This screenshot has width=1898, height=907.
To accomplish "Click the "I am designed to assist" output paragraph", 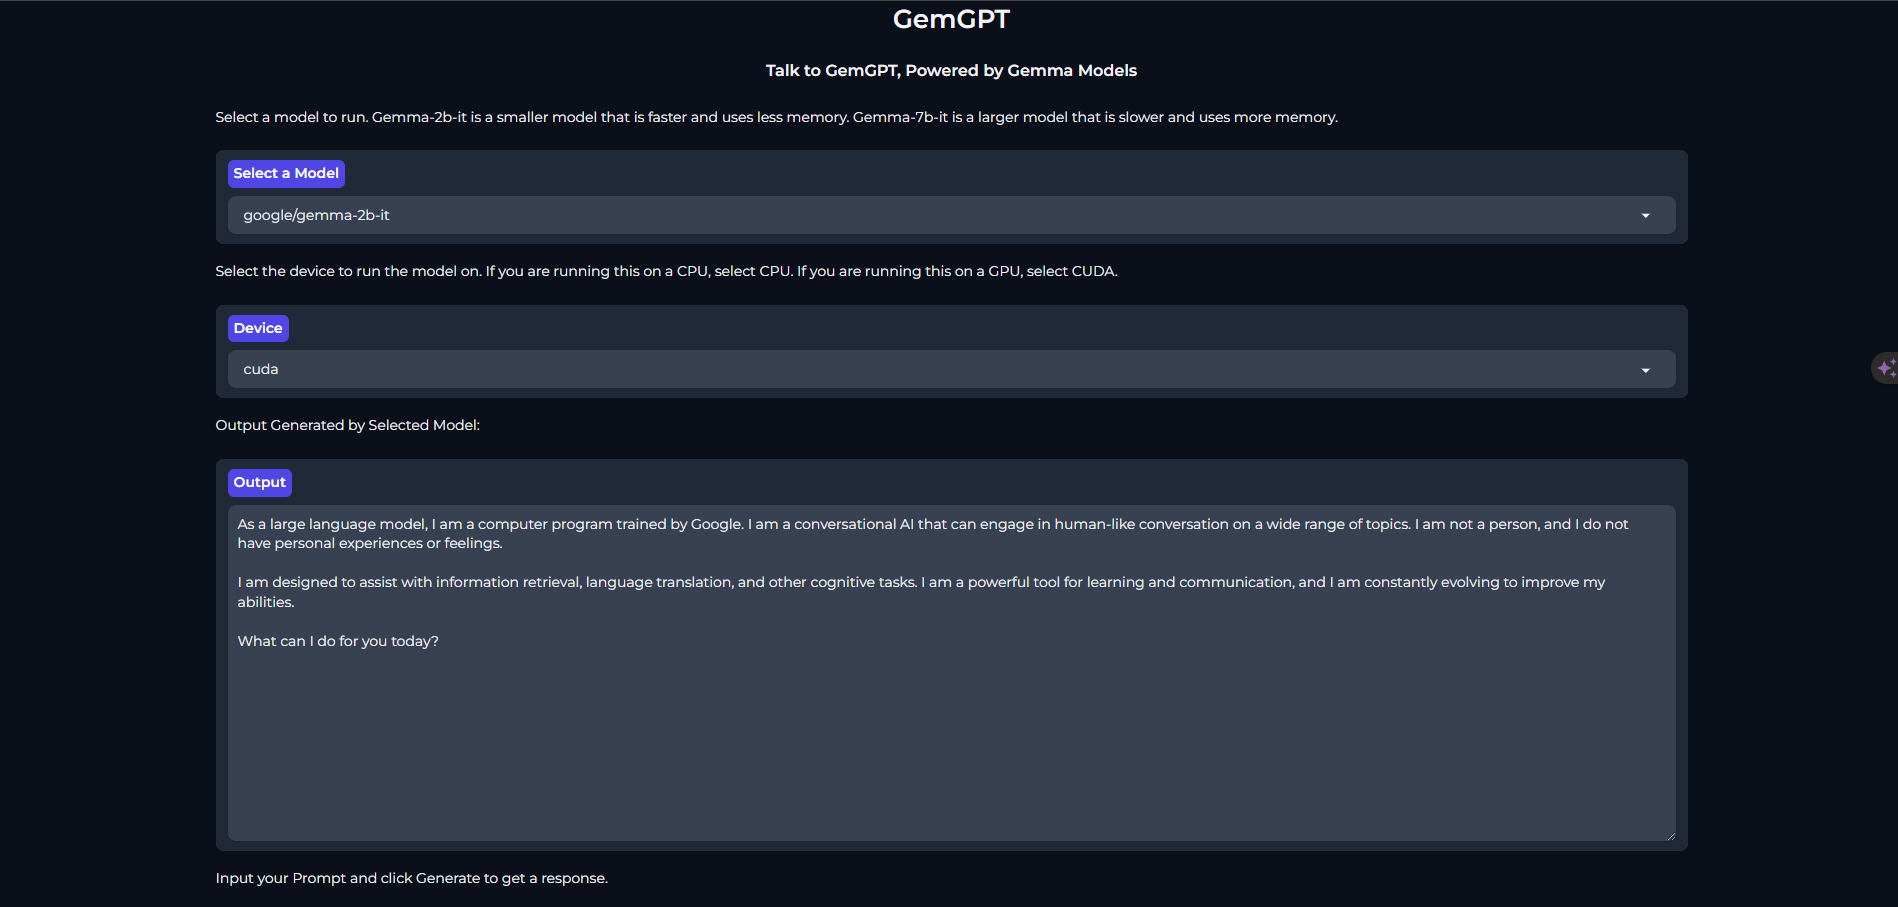I will (921, 592).
